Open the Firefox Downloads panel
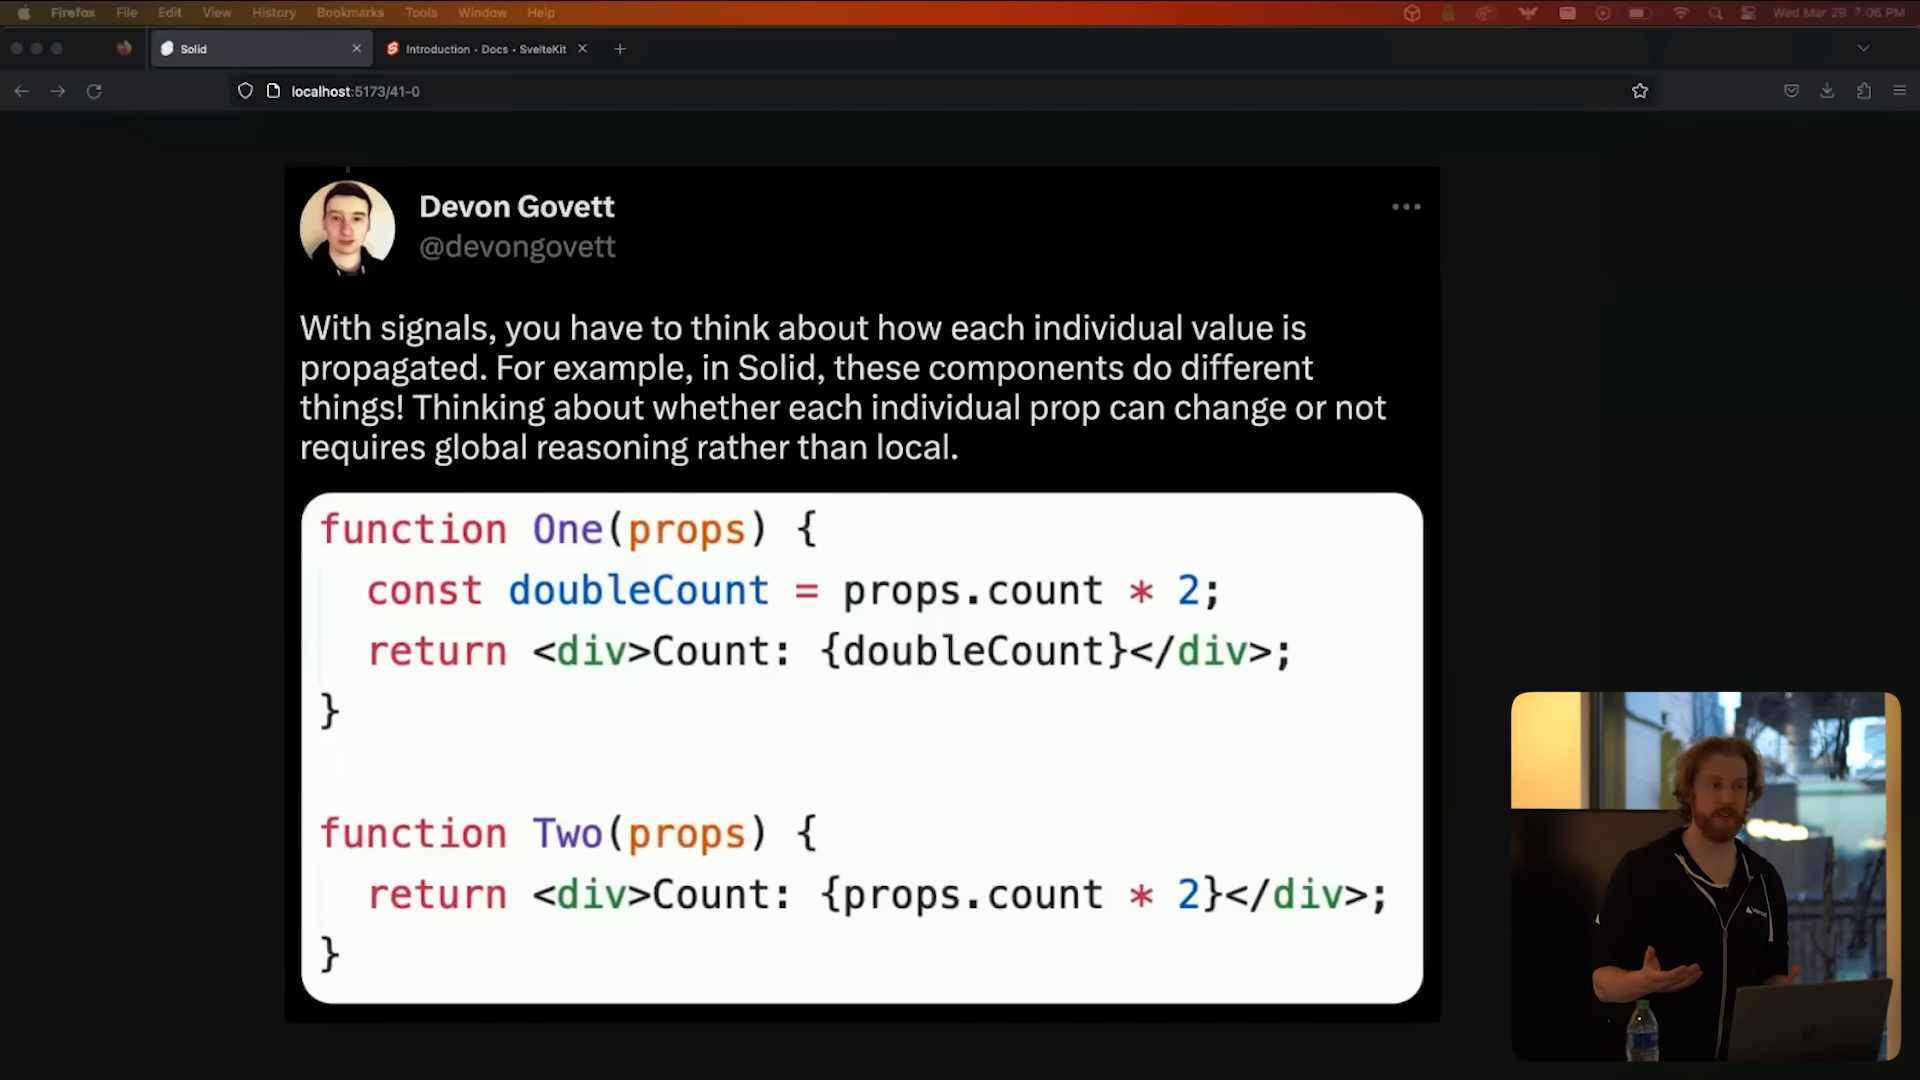 (1827, 91)
